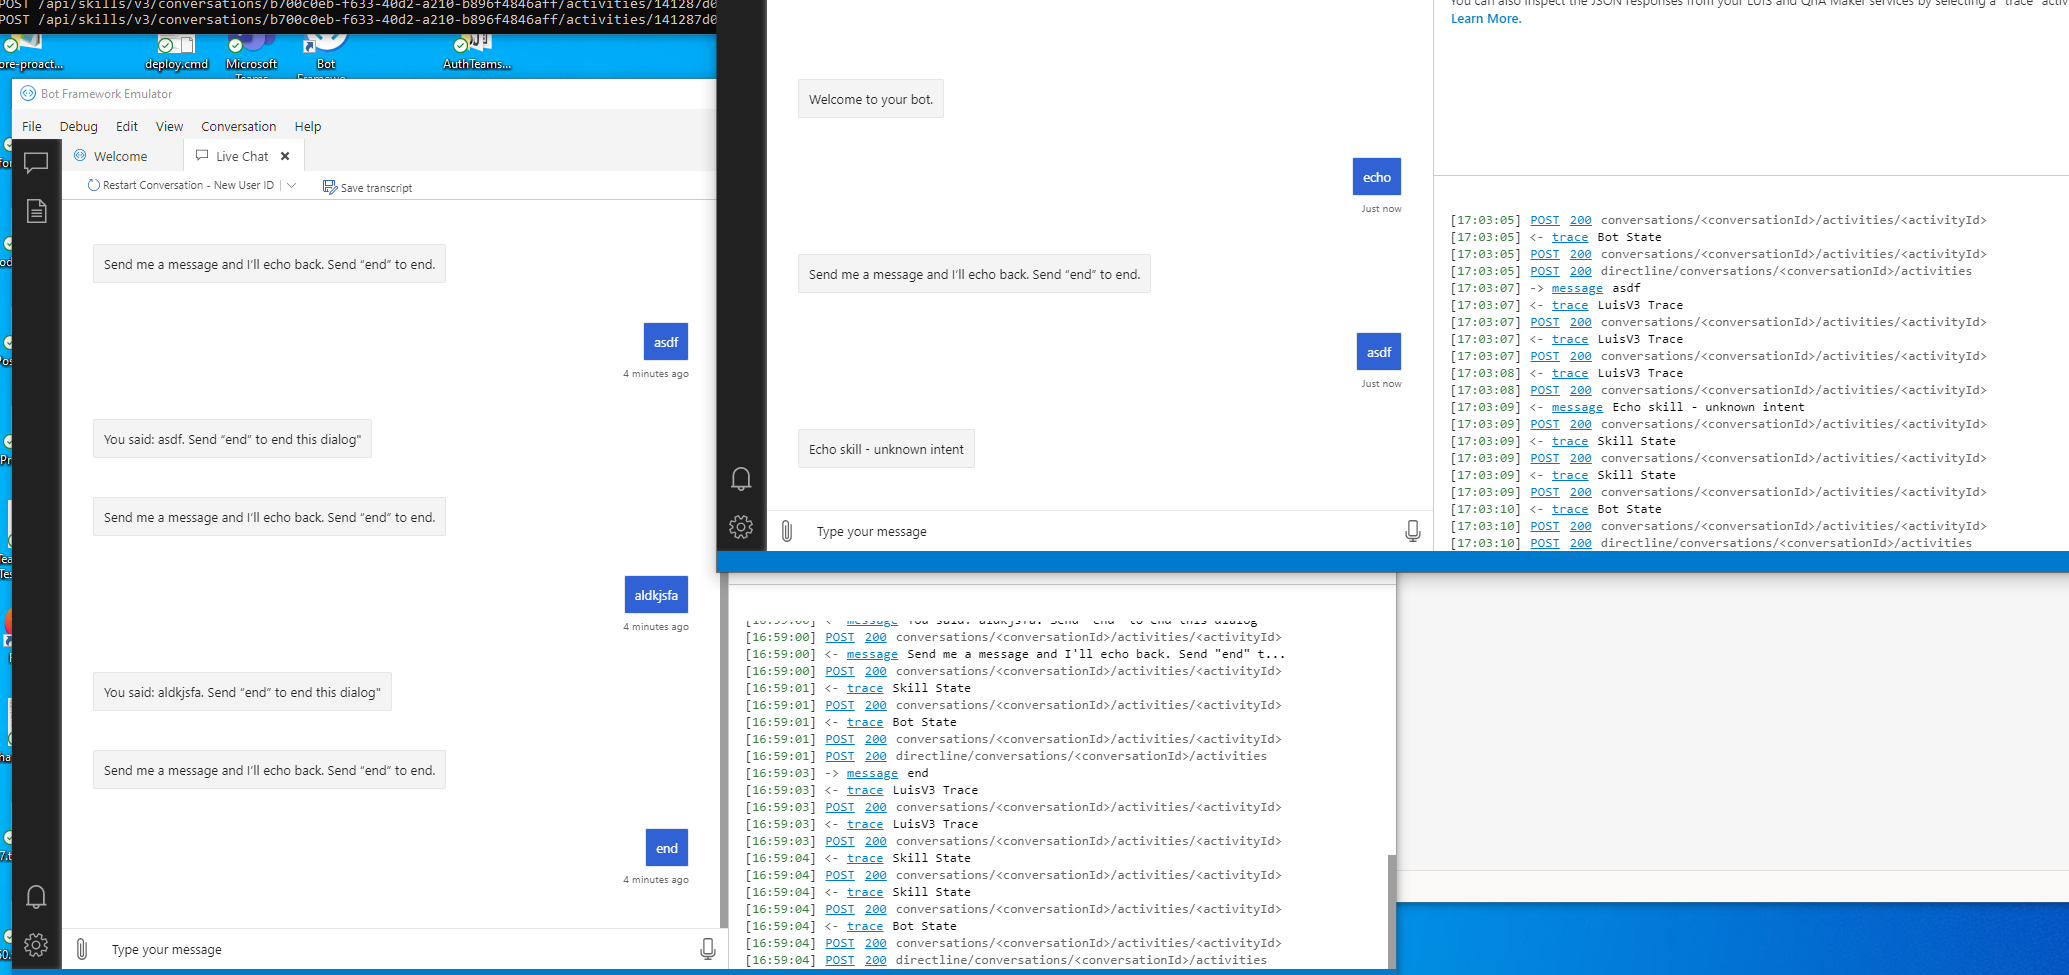Open the trace link for LuisV3 Trace

[x=1569, y=305]
